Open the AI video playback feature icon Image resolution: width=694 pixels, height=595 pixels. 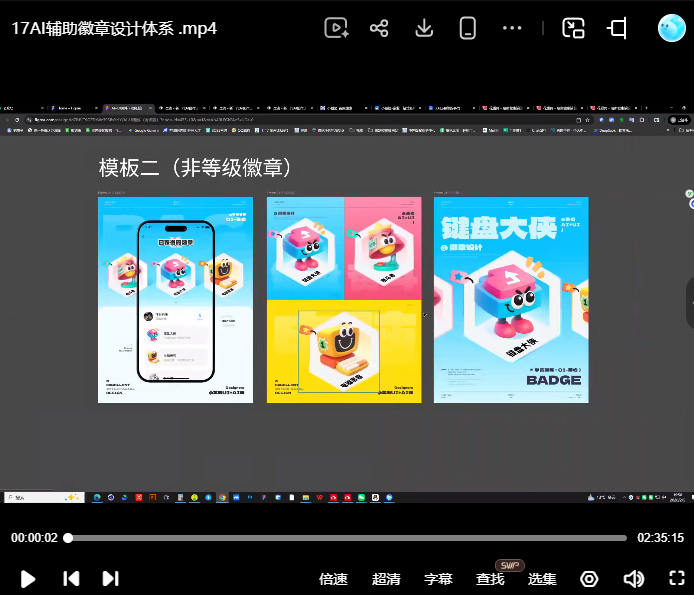pyautogui.click(x=336, y=28)
